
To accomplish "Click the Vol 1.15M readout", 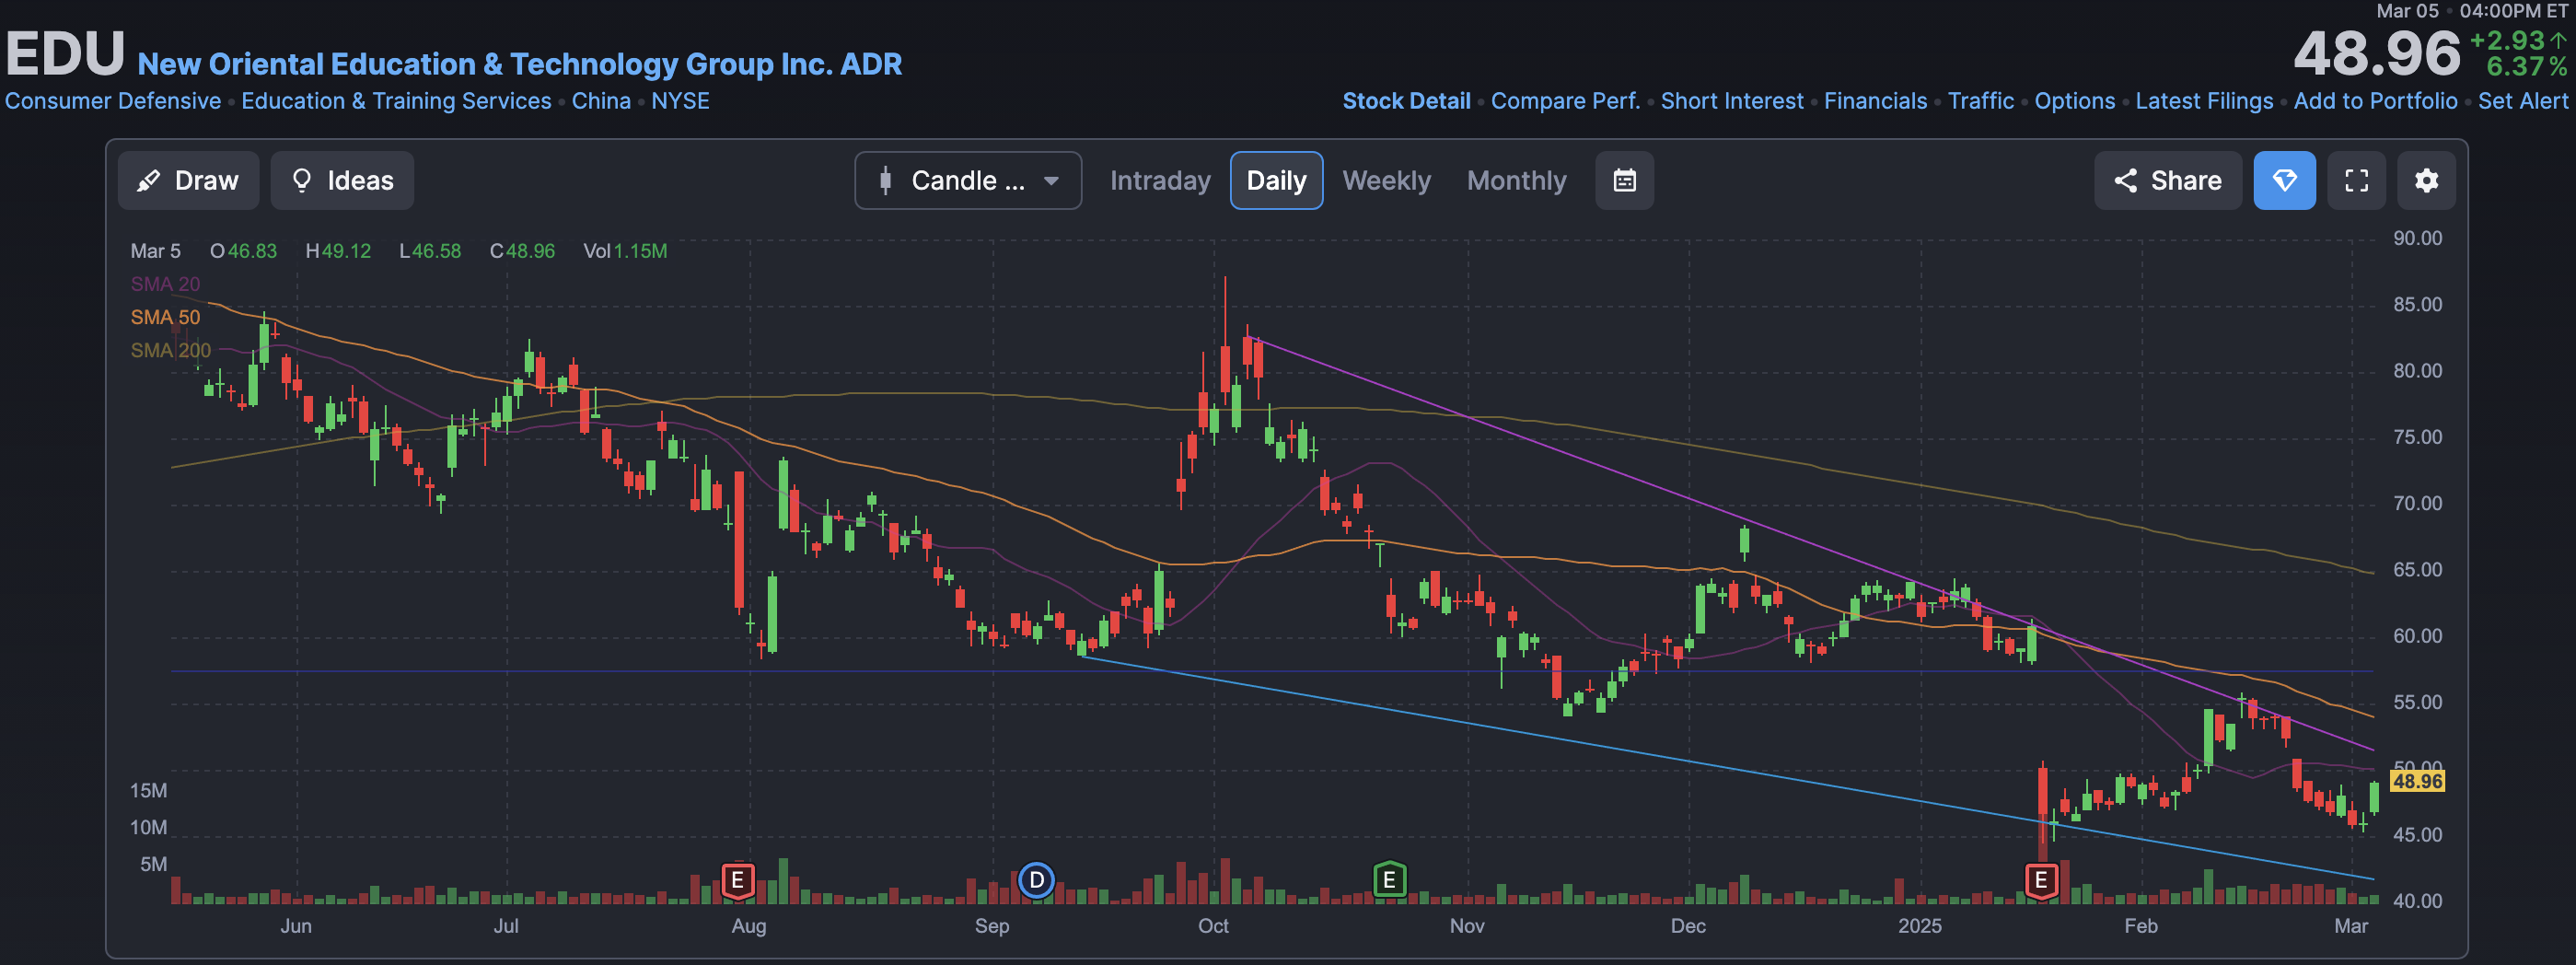I will pos(625,251).
